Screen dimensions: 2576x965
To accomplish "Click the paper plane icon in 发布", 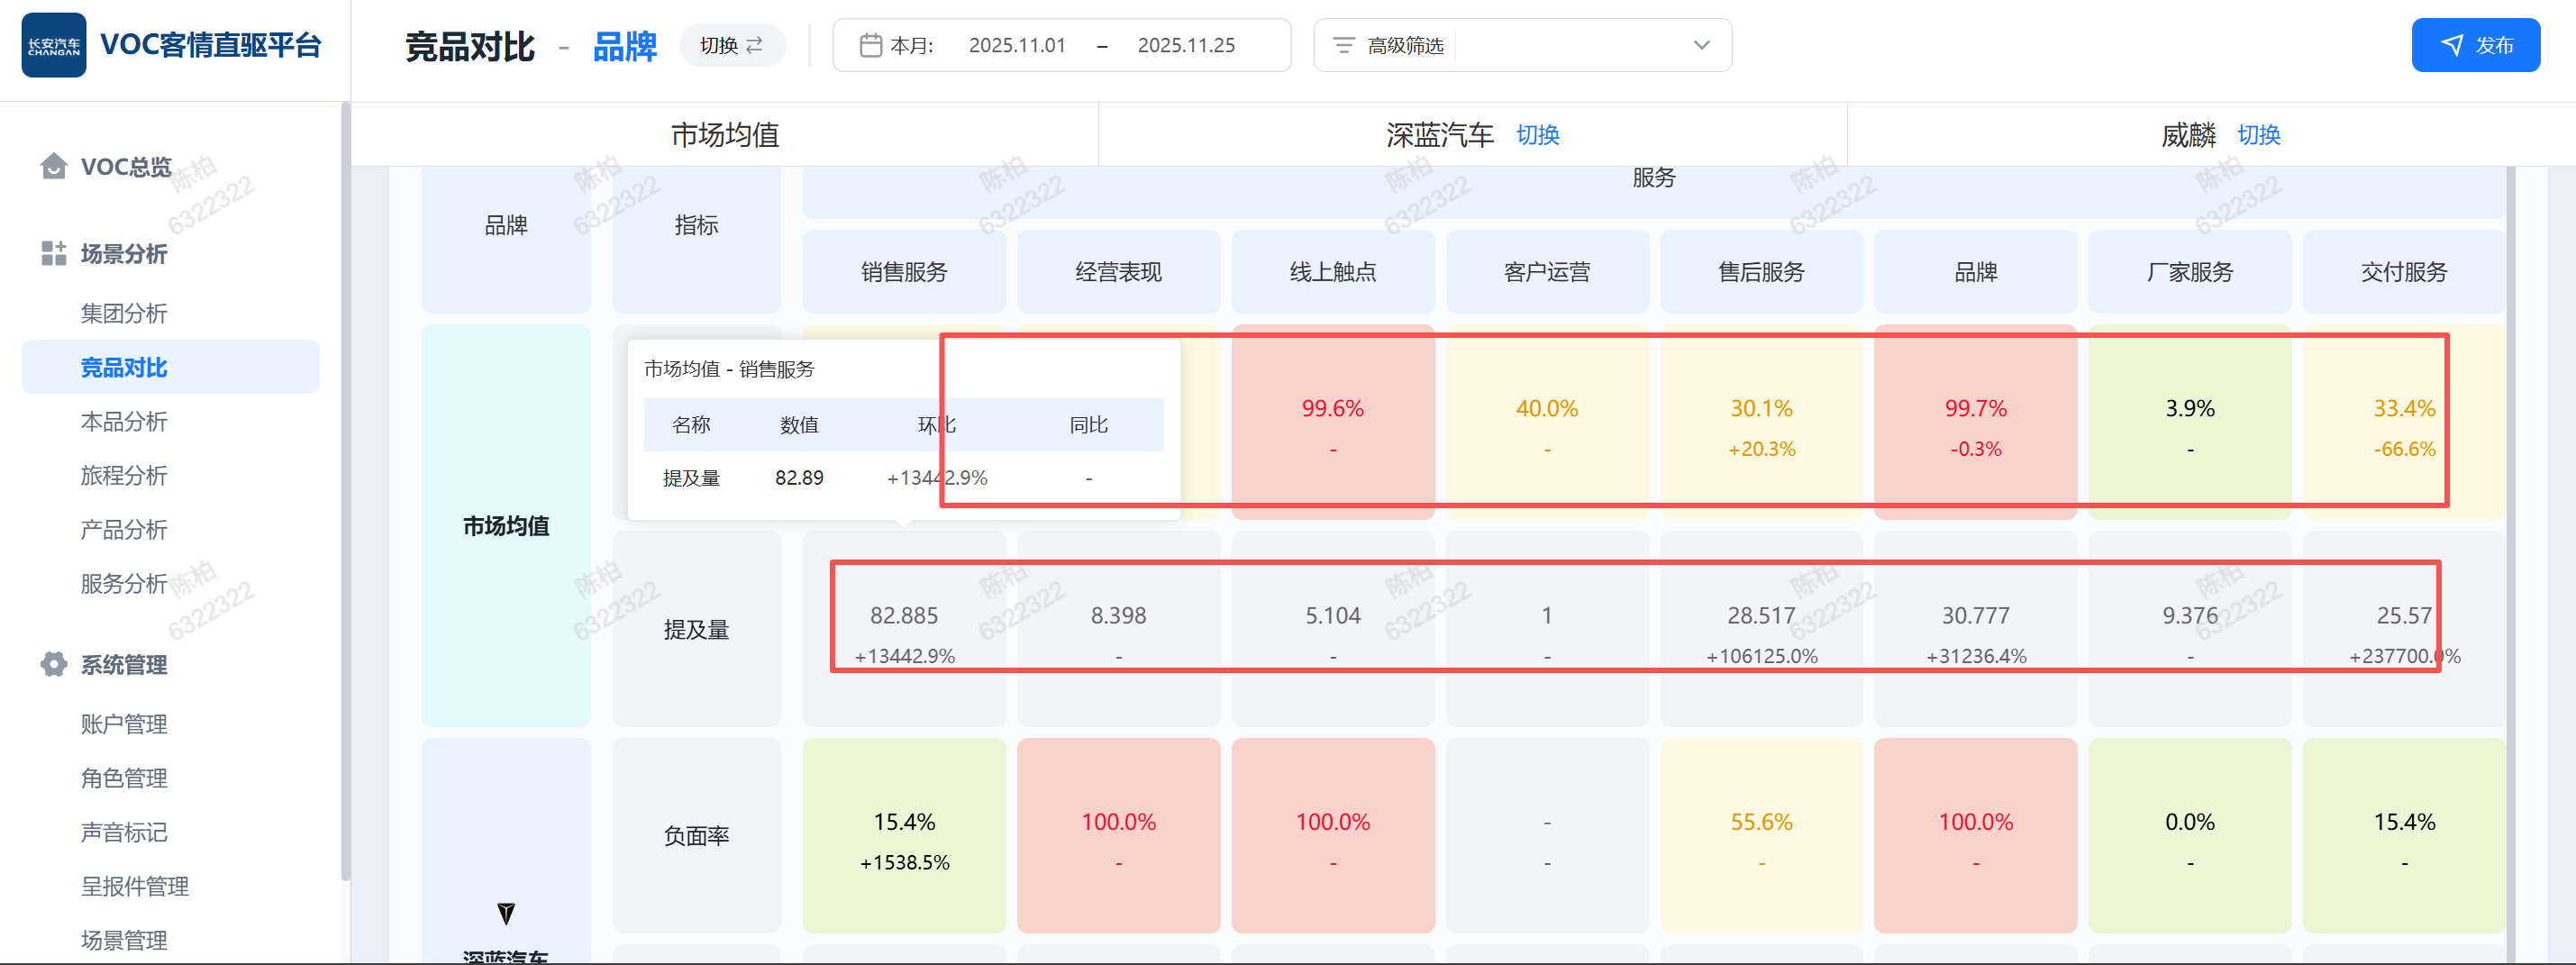I will [2451, 45].
